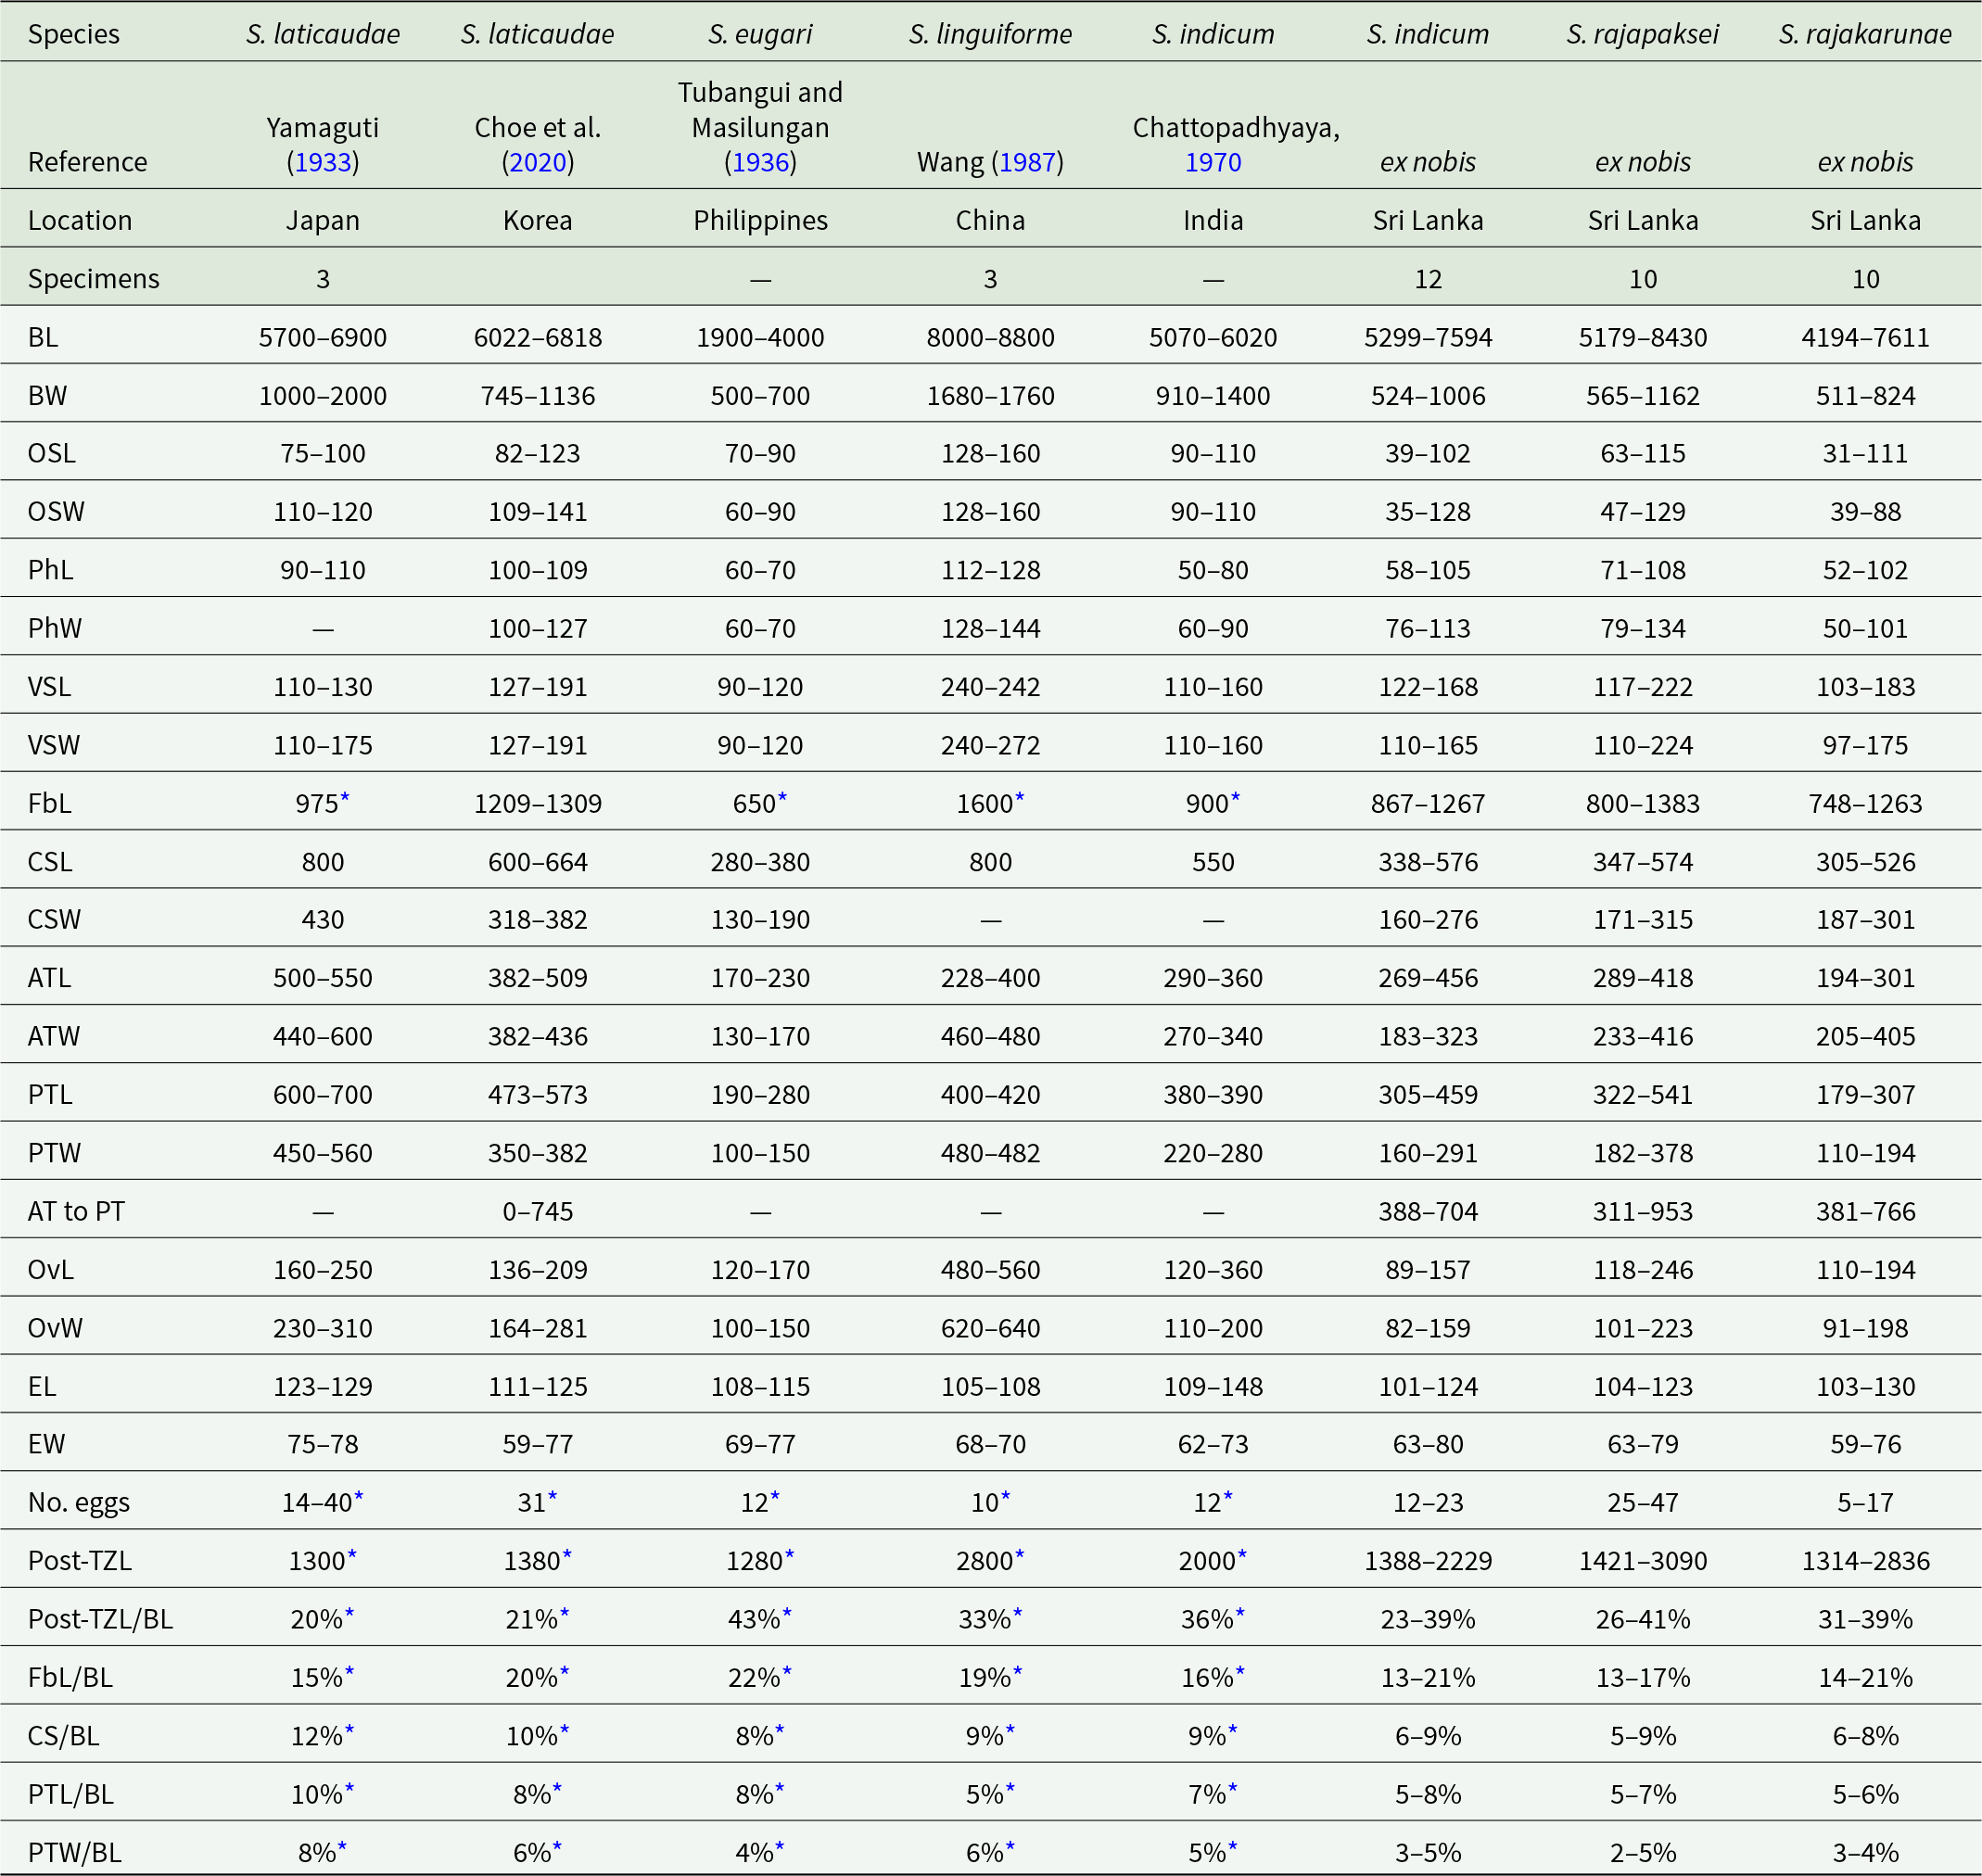Select the BL row label
Screen dimensions: 1982x1876
(43, 337)
